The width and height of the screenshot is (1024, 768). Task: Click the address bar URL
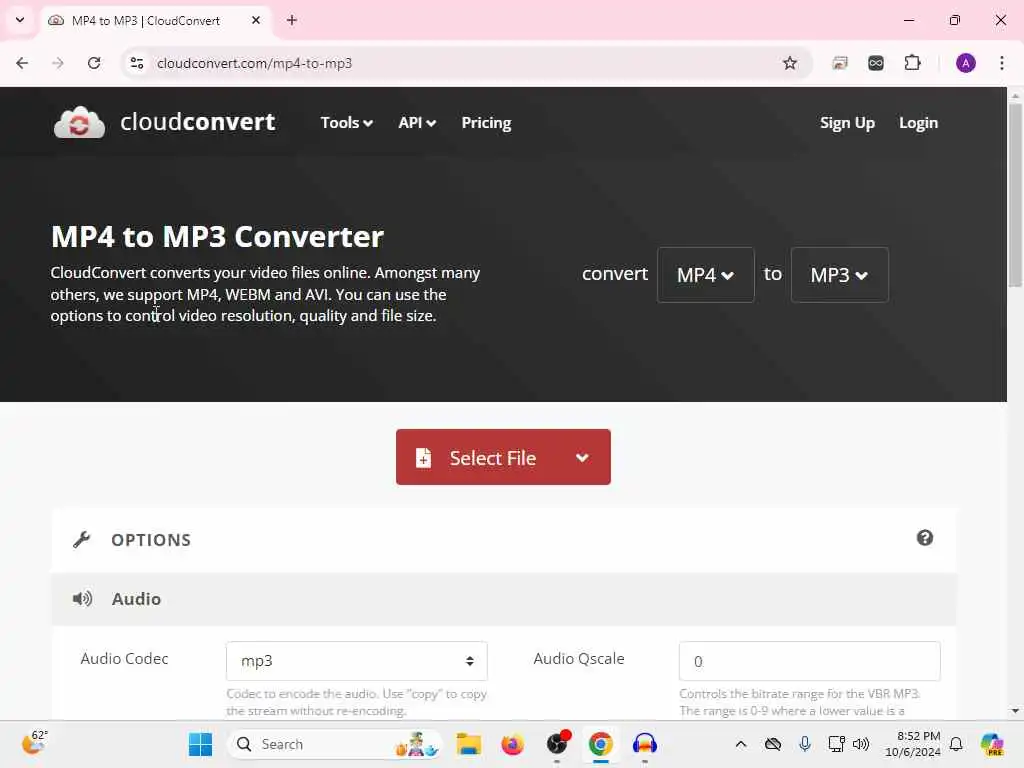pyautogui.click(x=254, y=63)
